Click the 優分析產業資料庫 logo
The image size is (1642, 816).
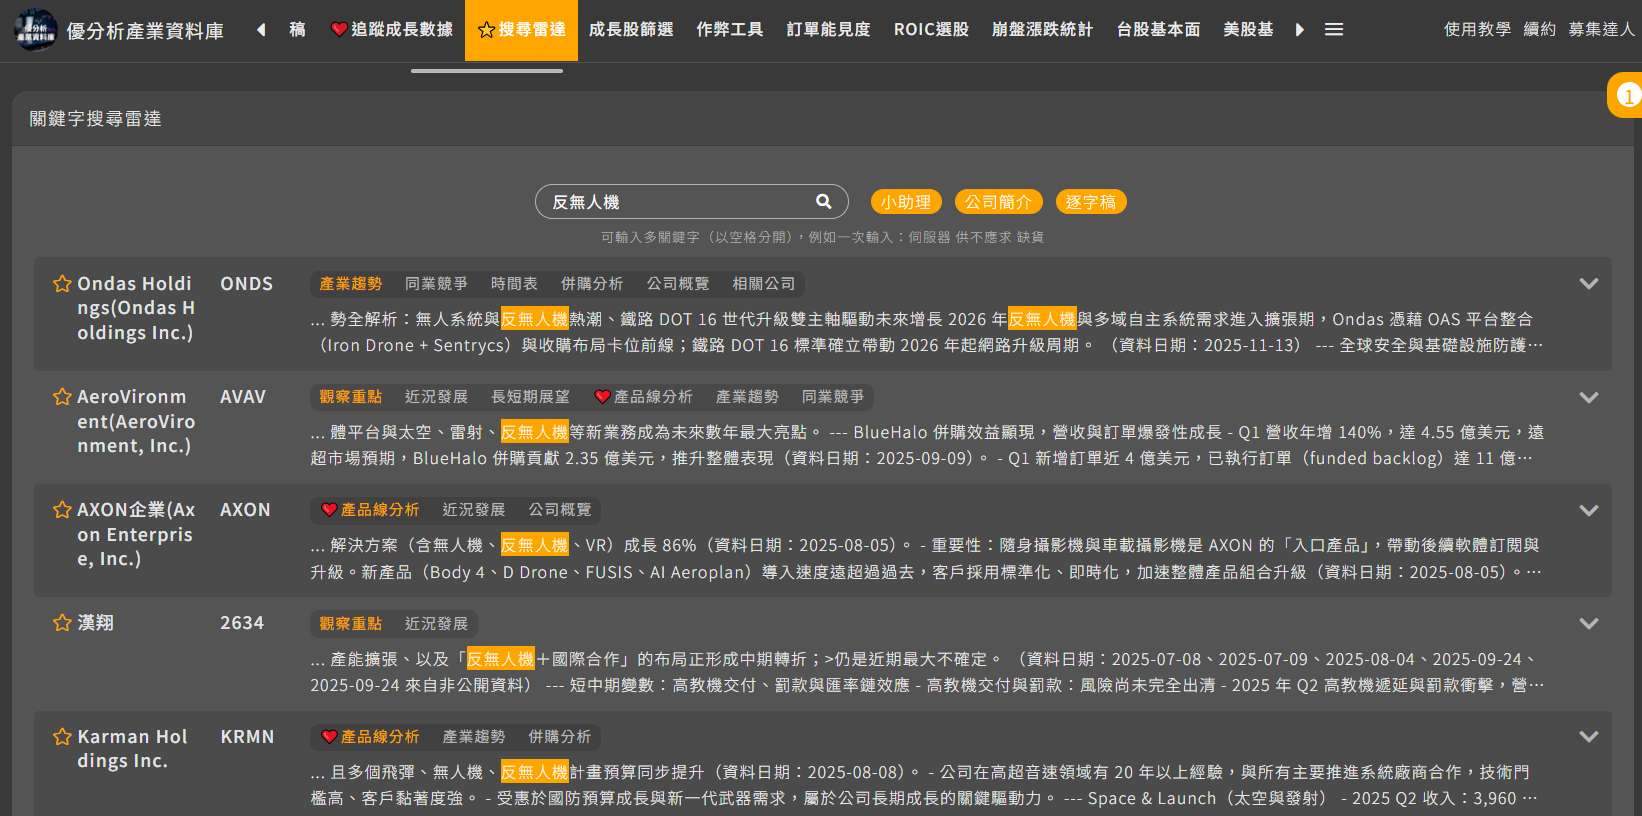point(36,30)
